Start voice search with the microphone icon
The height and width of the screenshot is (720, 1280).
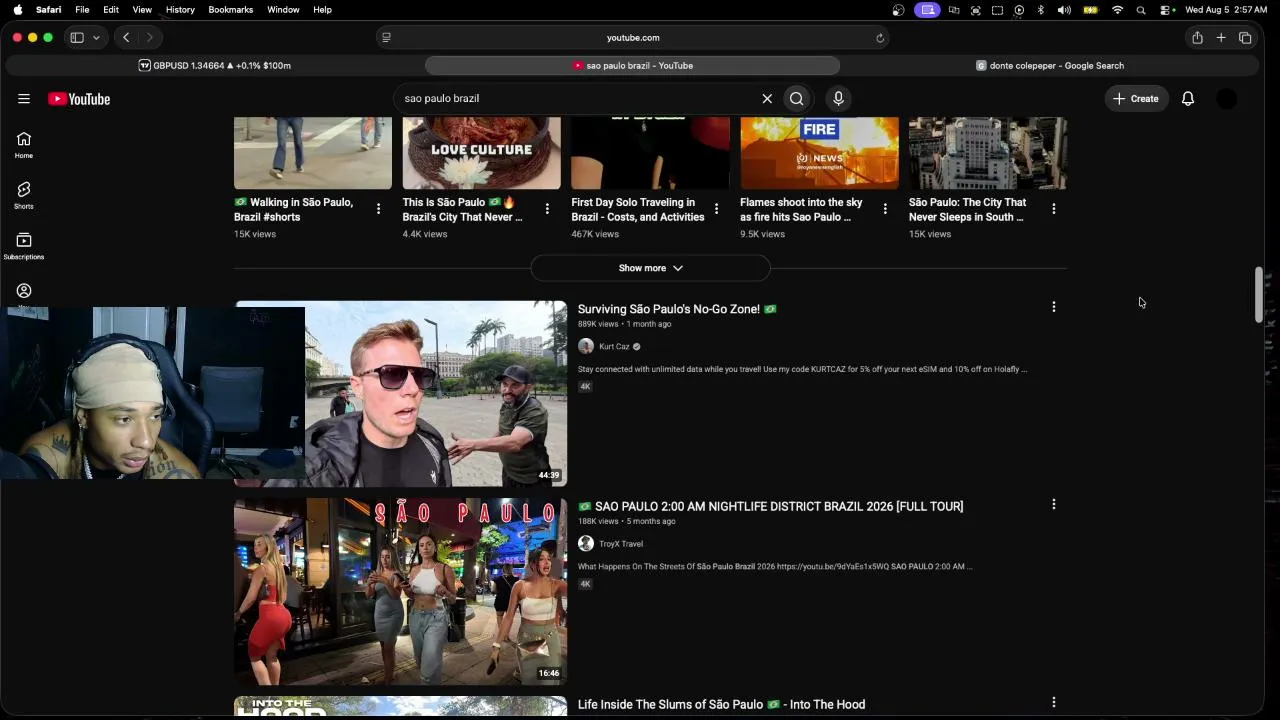coord(838,99)
